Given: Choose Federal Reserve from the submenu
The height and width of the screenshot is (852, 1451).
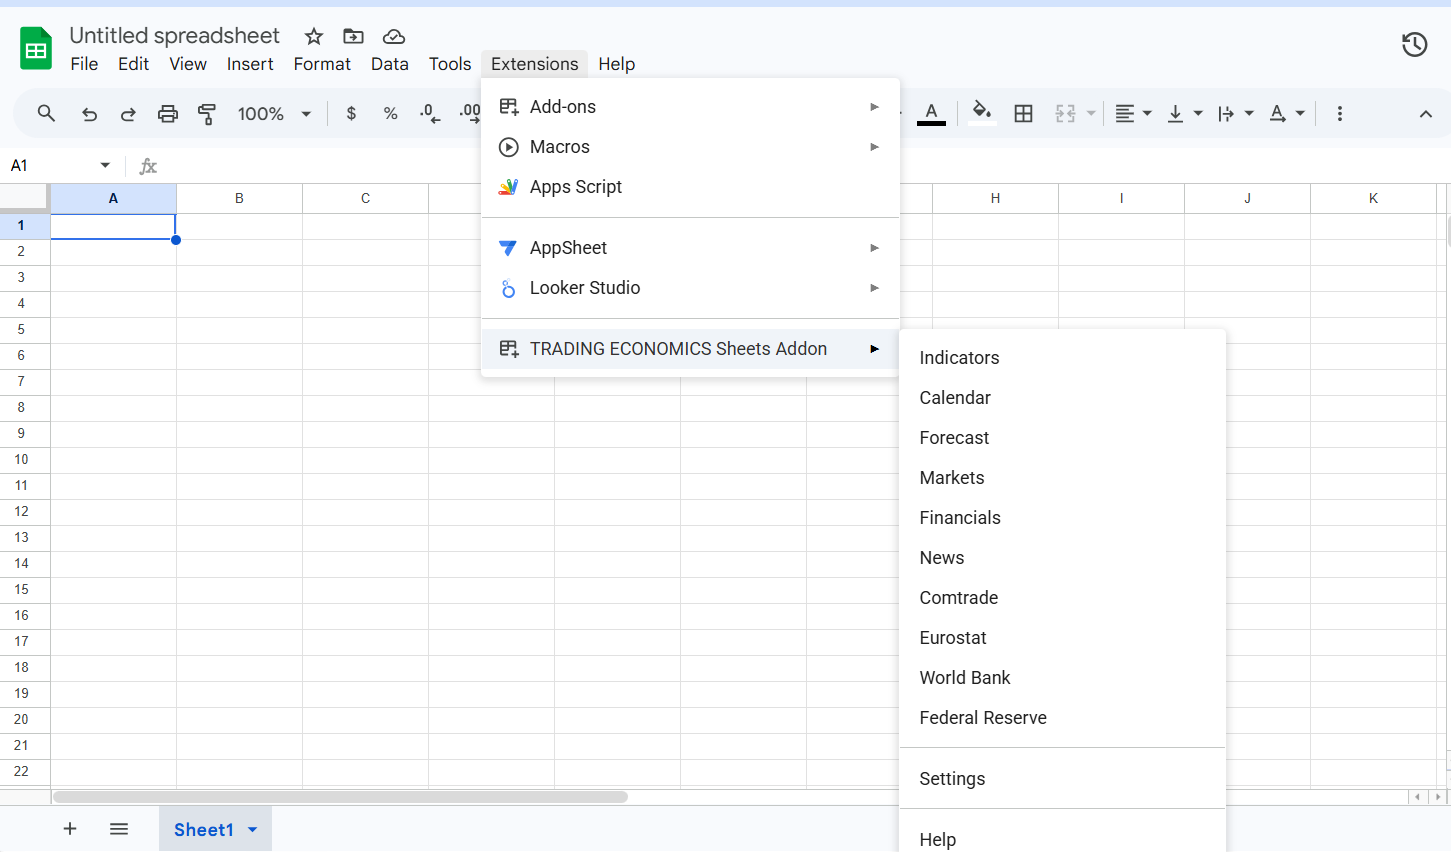Looking at the screenshot, I should (1062, 718).
